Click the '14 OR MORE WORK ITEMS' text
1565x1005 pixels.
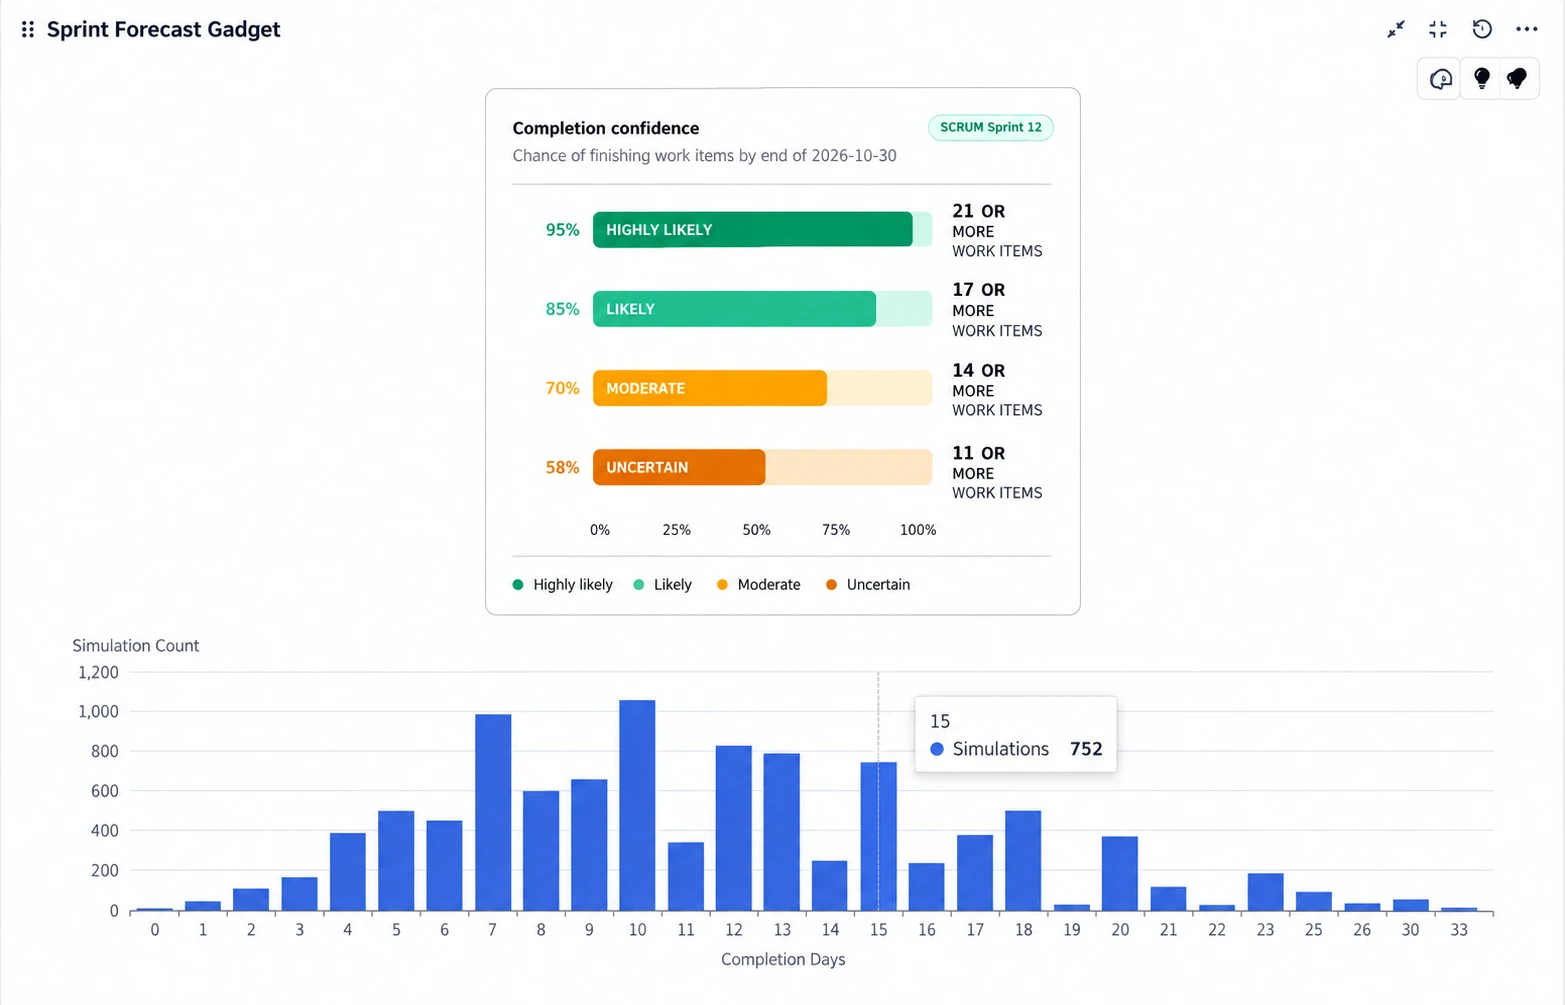pyautogui.click(x=996, y=389)
